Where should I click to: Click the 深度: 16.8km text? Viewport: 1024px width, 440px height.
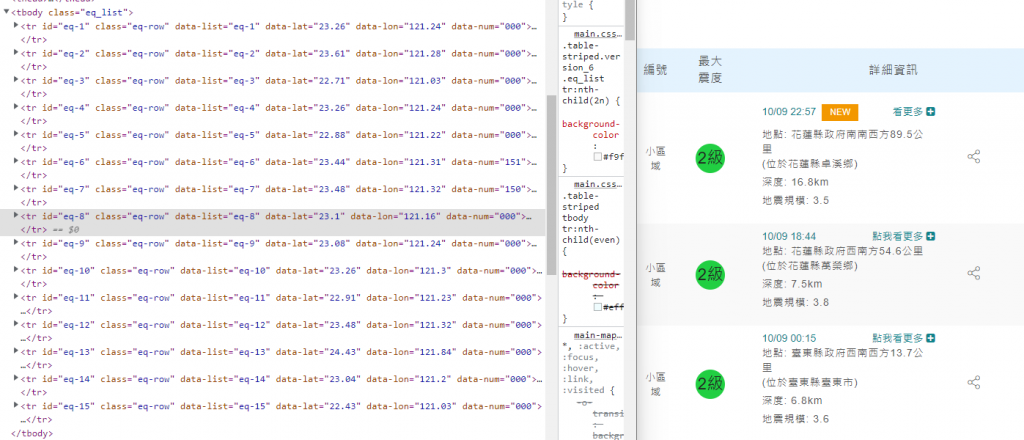795,182
